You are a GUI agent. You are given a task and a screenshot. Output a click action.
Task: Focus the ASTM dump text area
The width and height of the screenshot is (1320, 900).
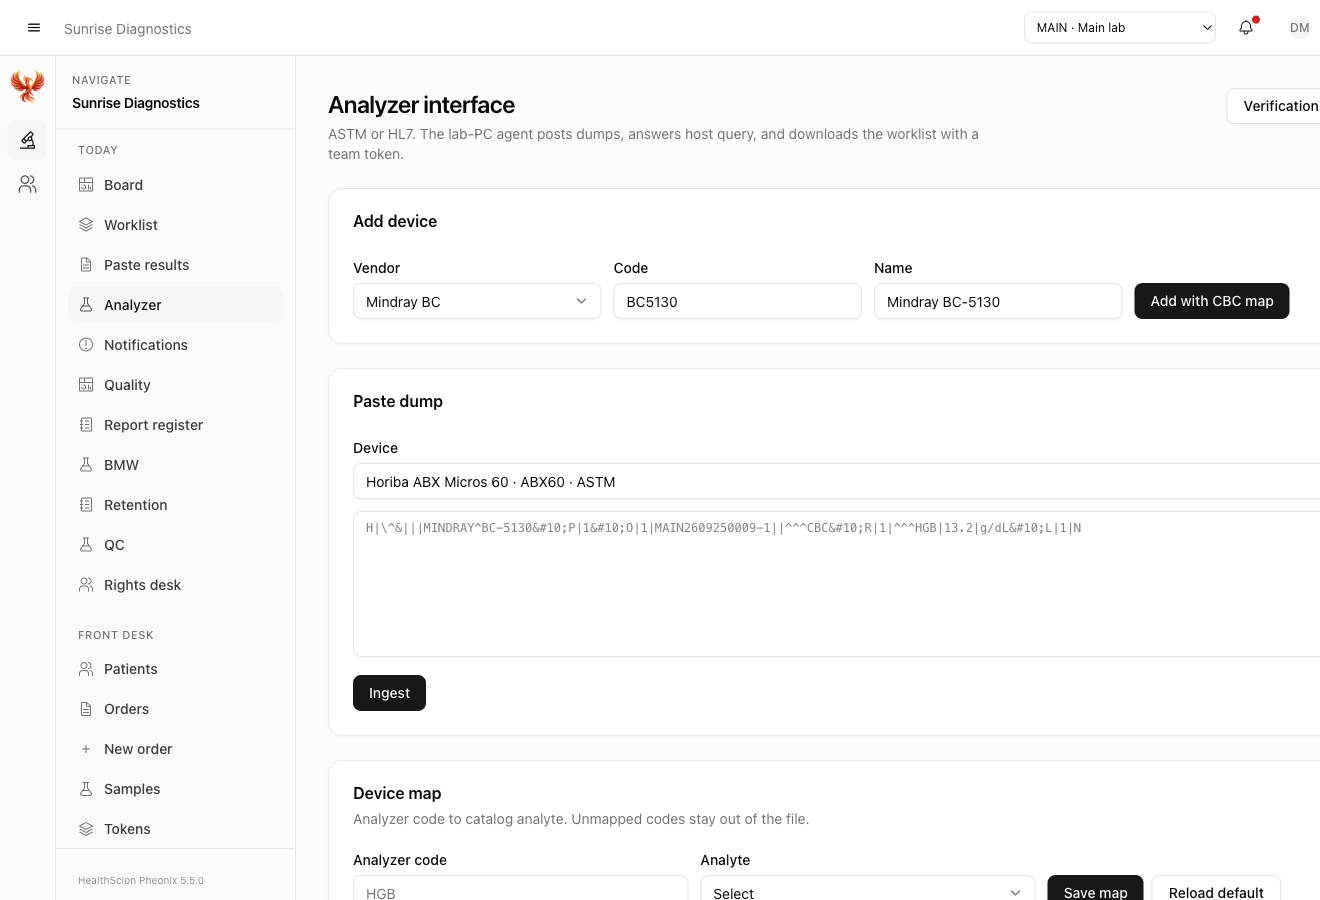pyautogui.click(x=836, y=584)
